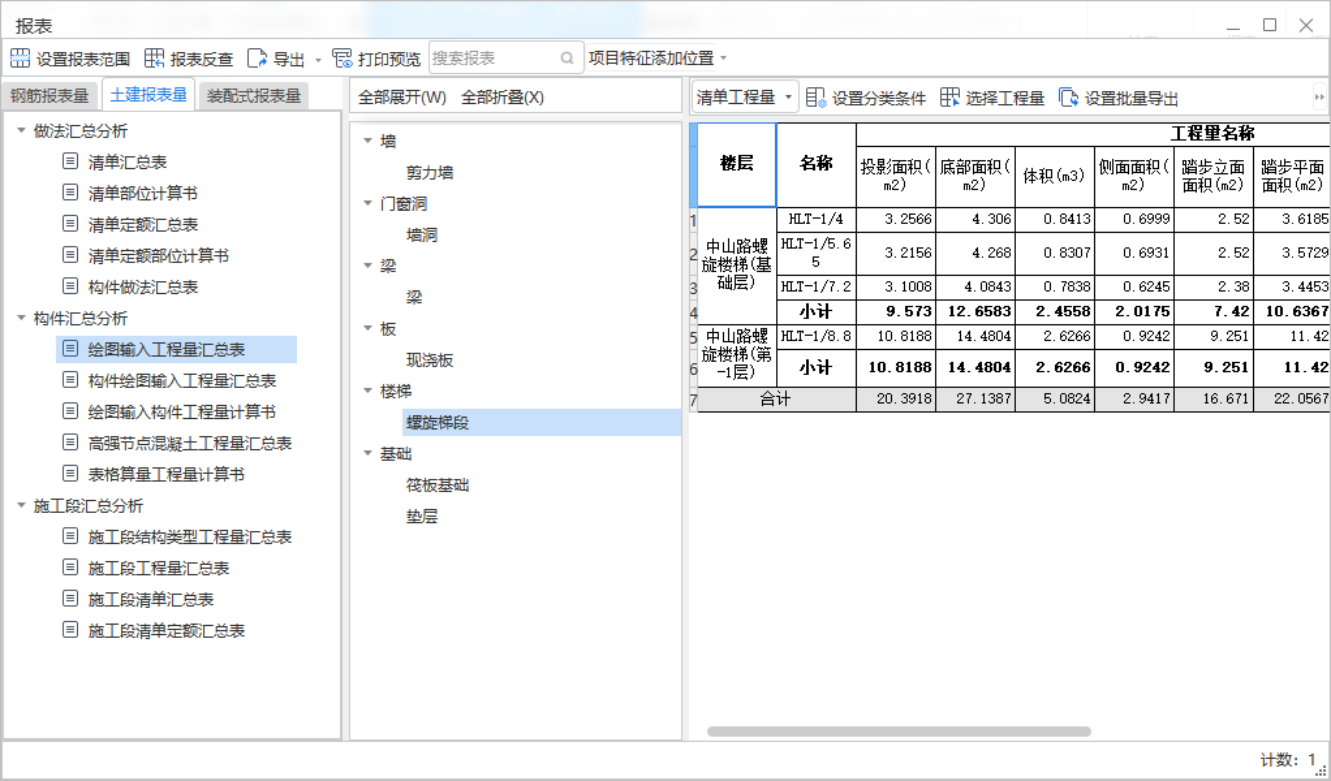Click 选择工程量 label text
Screen dimensions: 1331x781
tap(1005, 98)
